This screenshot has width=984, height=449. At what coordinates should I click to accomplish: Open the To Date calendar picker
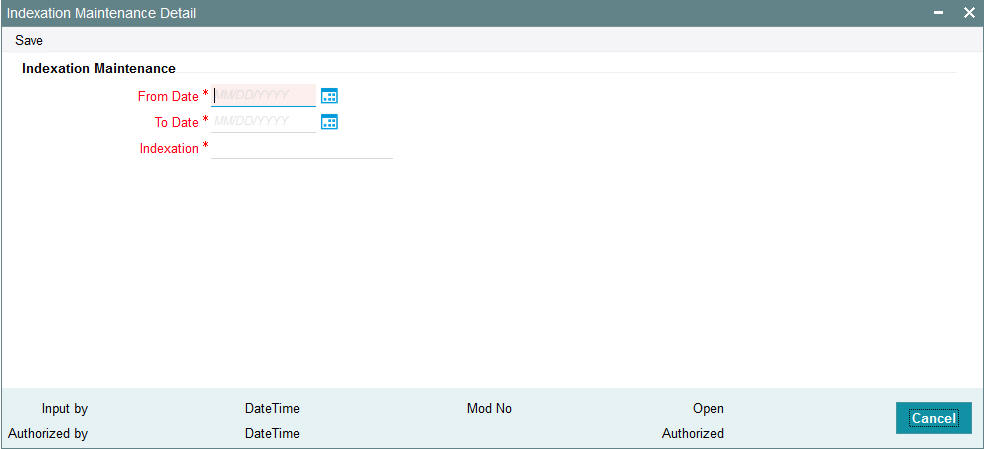click(329, 122)
